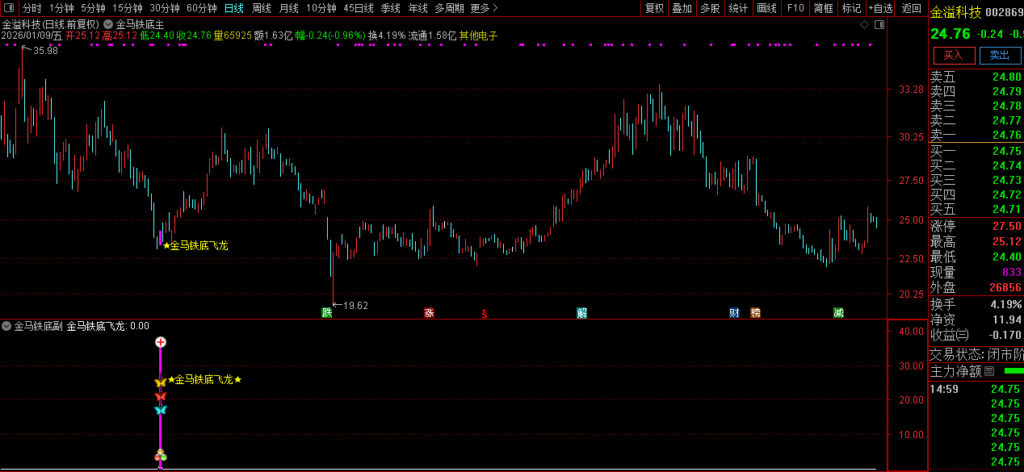The image size is (1024, 472).
Task: Click the red 涨 event marker
Action: click(429, 312)
